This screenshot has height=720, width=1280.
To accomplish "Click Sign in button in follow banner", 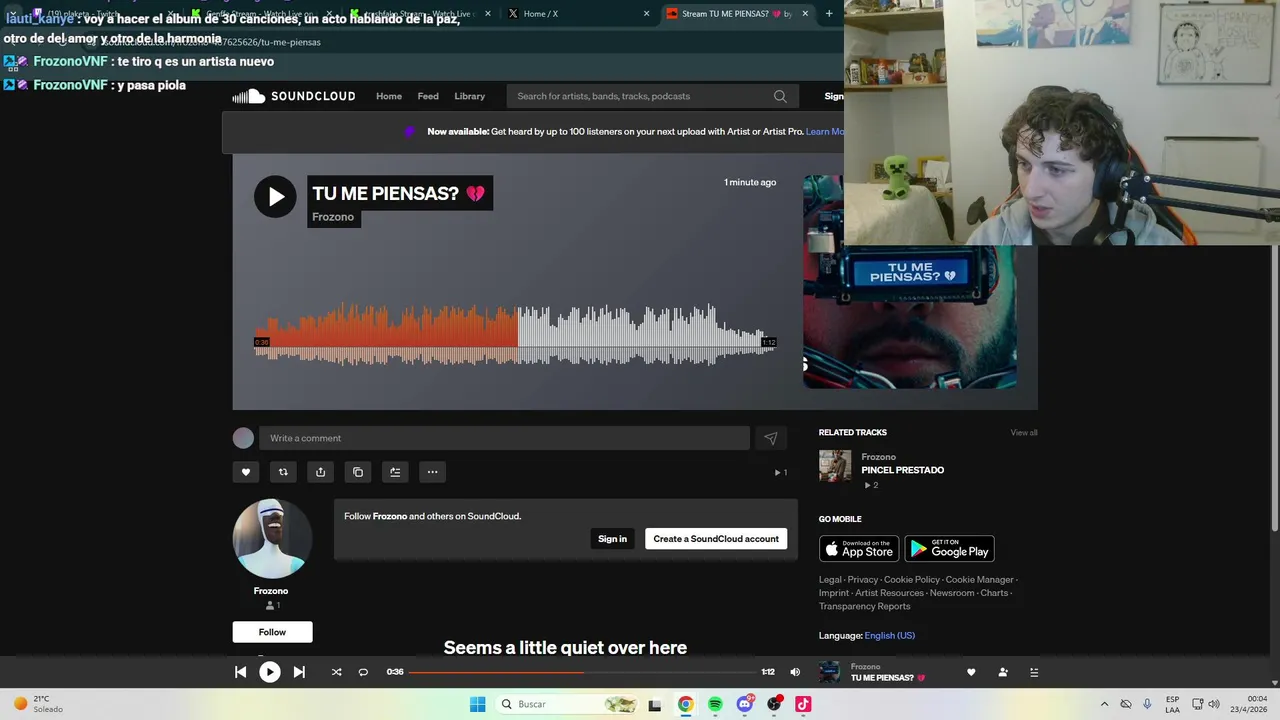I will pyautogui.click(x=612, y=539).
